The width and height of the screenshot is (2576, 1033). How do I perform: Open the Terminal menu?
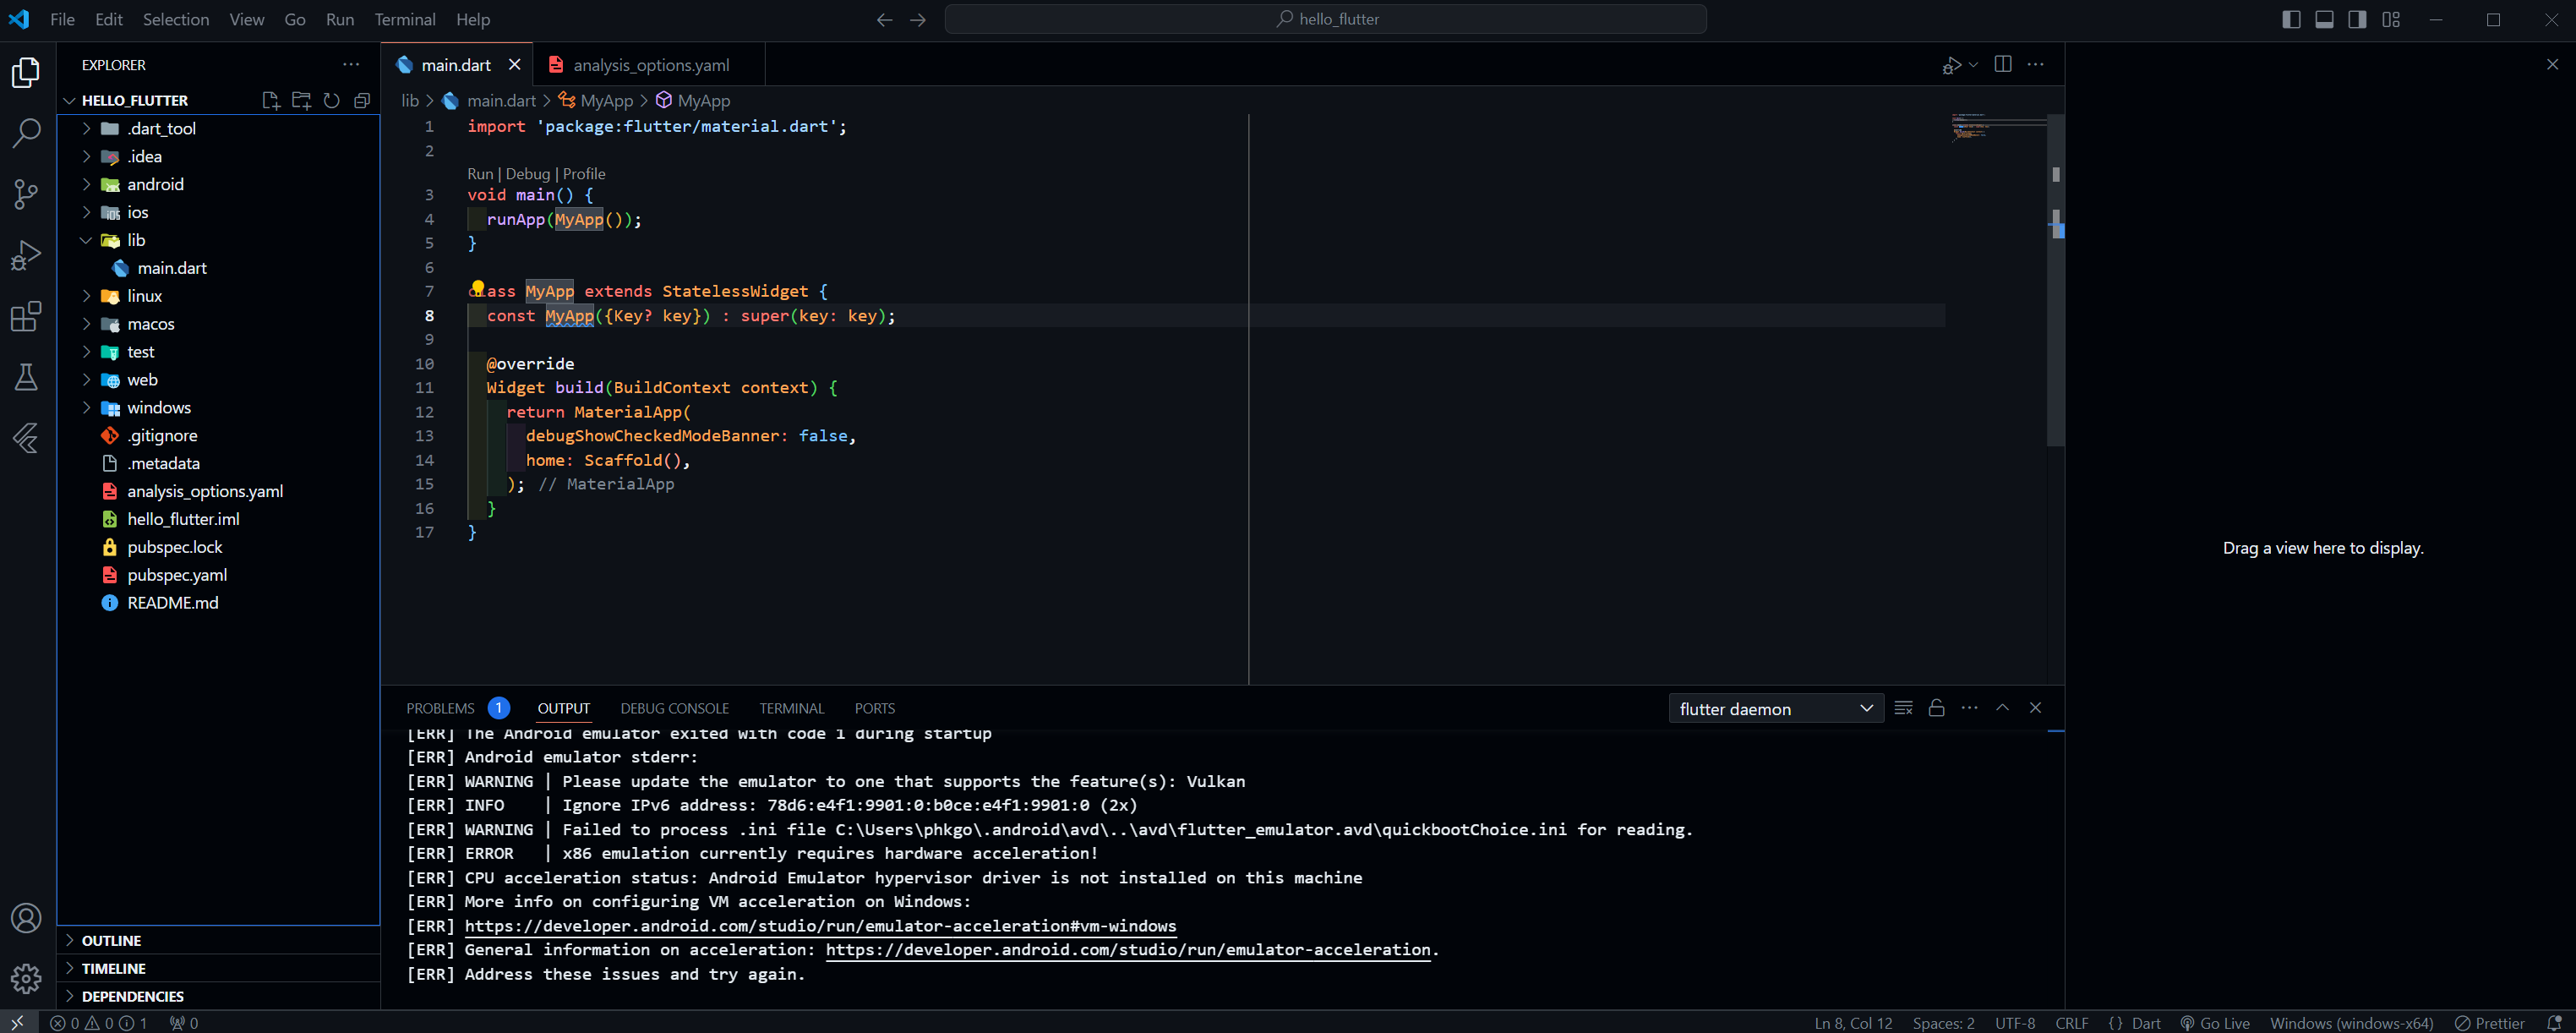[405, 19]
